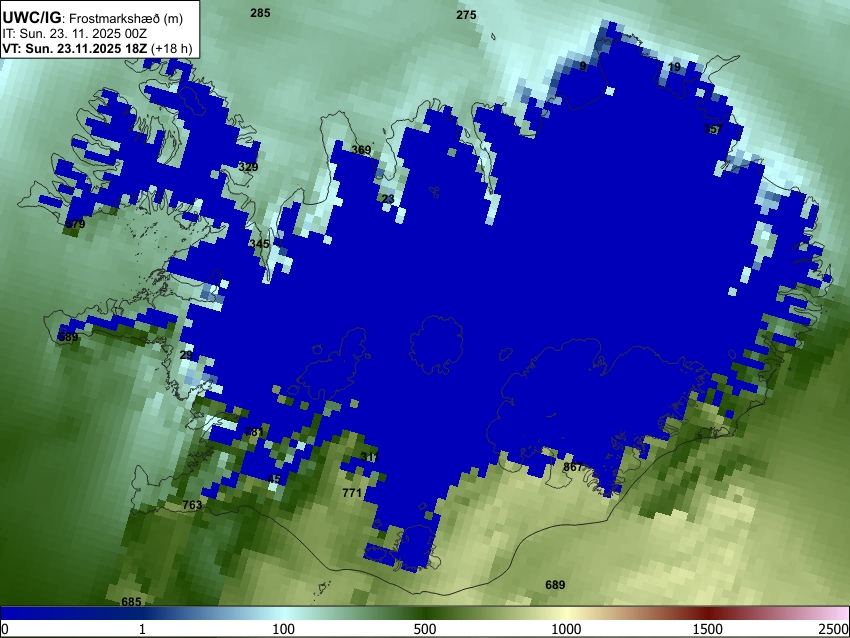The width and height of the screenshot is (850, 638).
Task: Click the "100" legend tick label
Action: pos(284,629)
